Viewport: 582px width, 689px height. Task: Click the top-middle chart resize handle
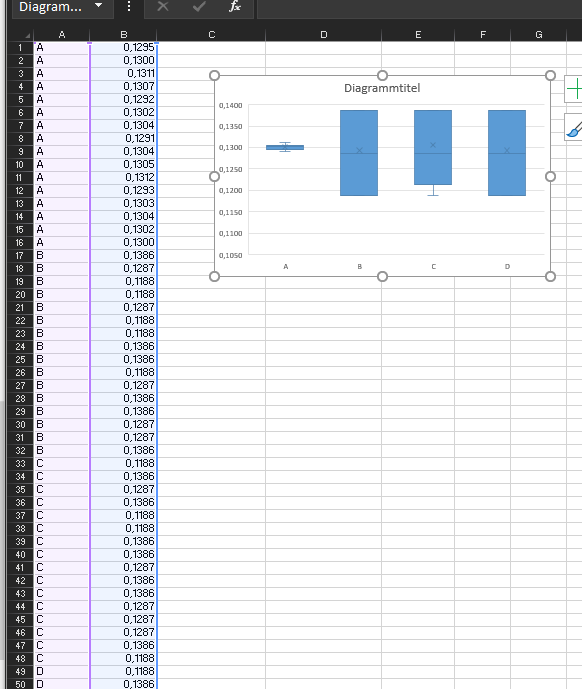382,76
